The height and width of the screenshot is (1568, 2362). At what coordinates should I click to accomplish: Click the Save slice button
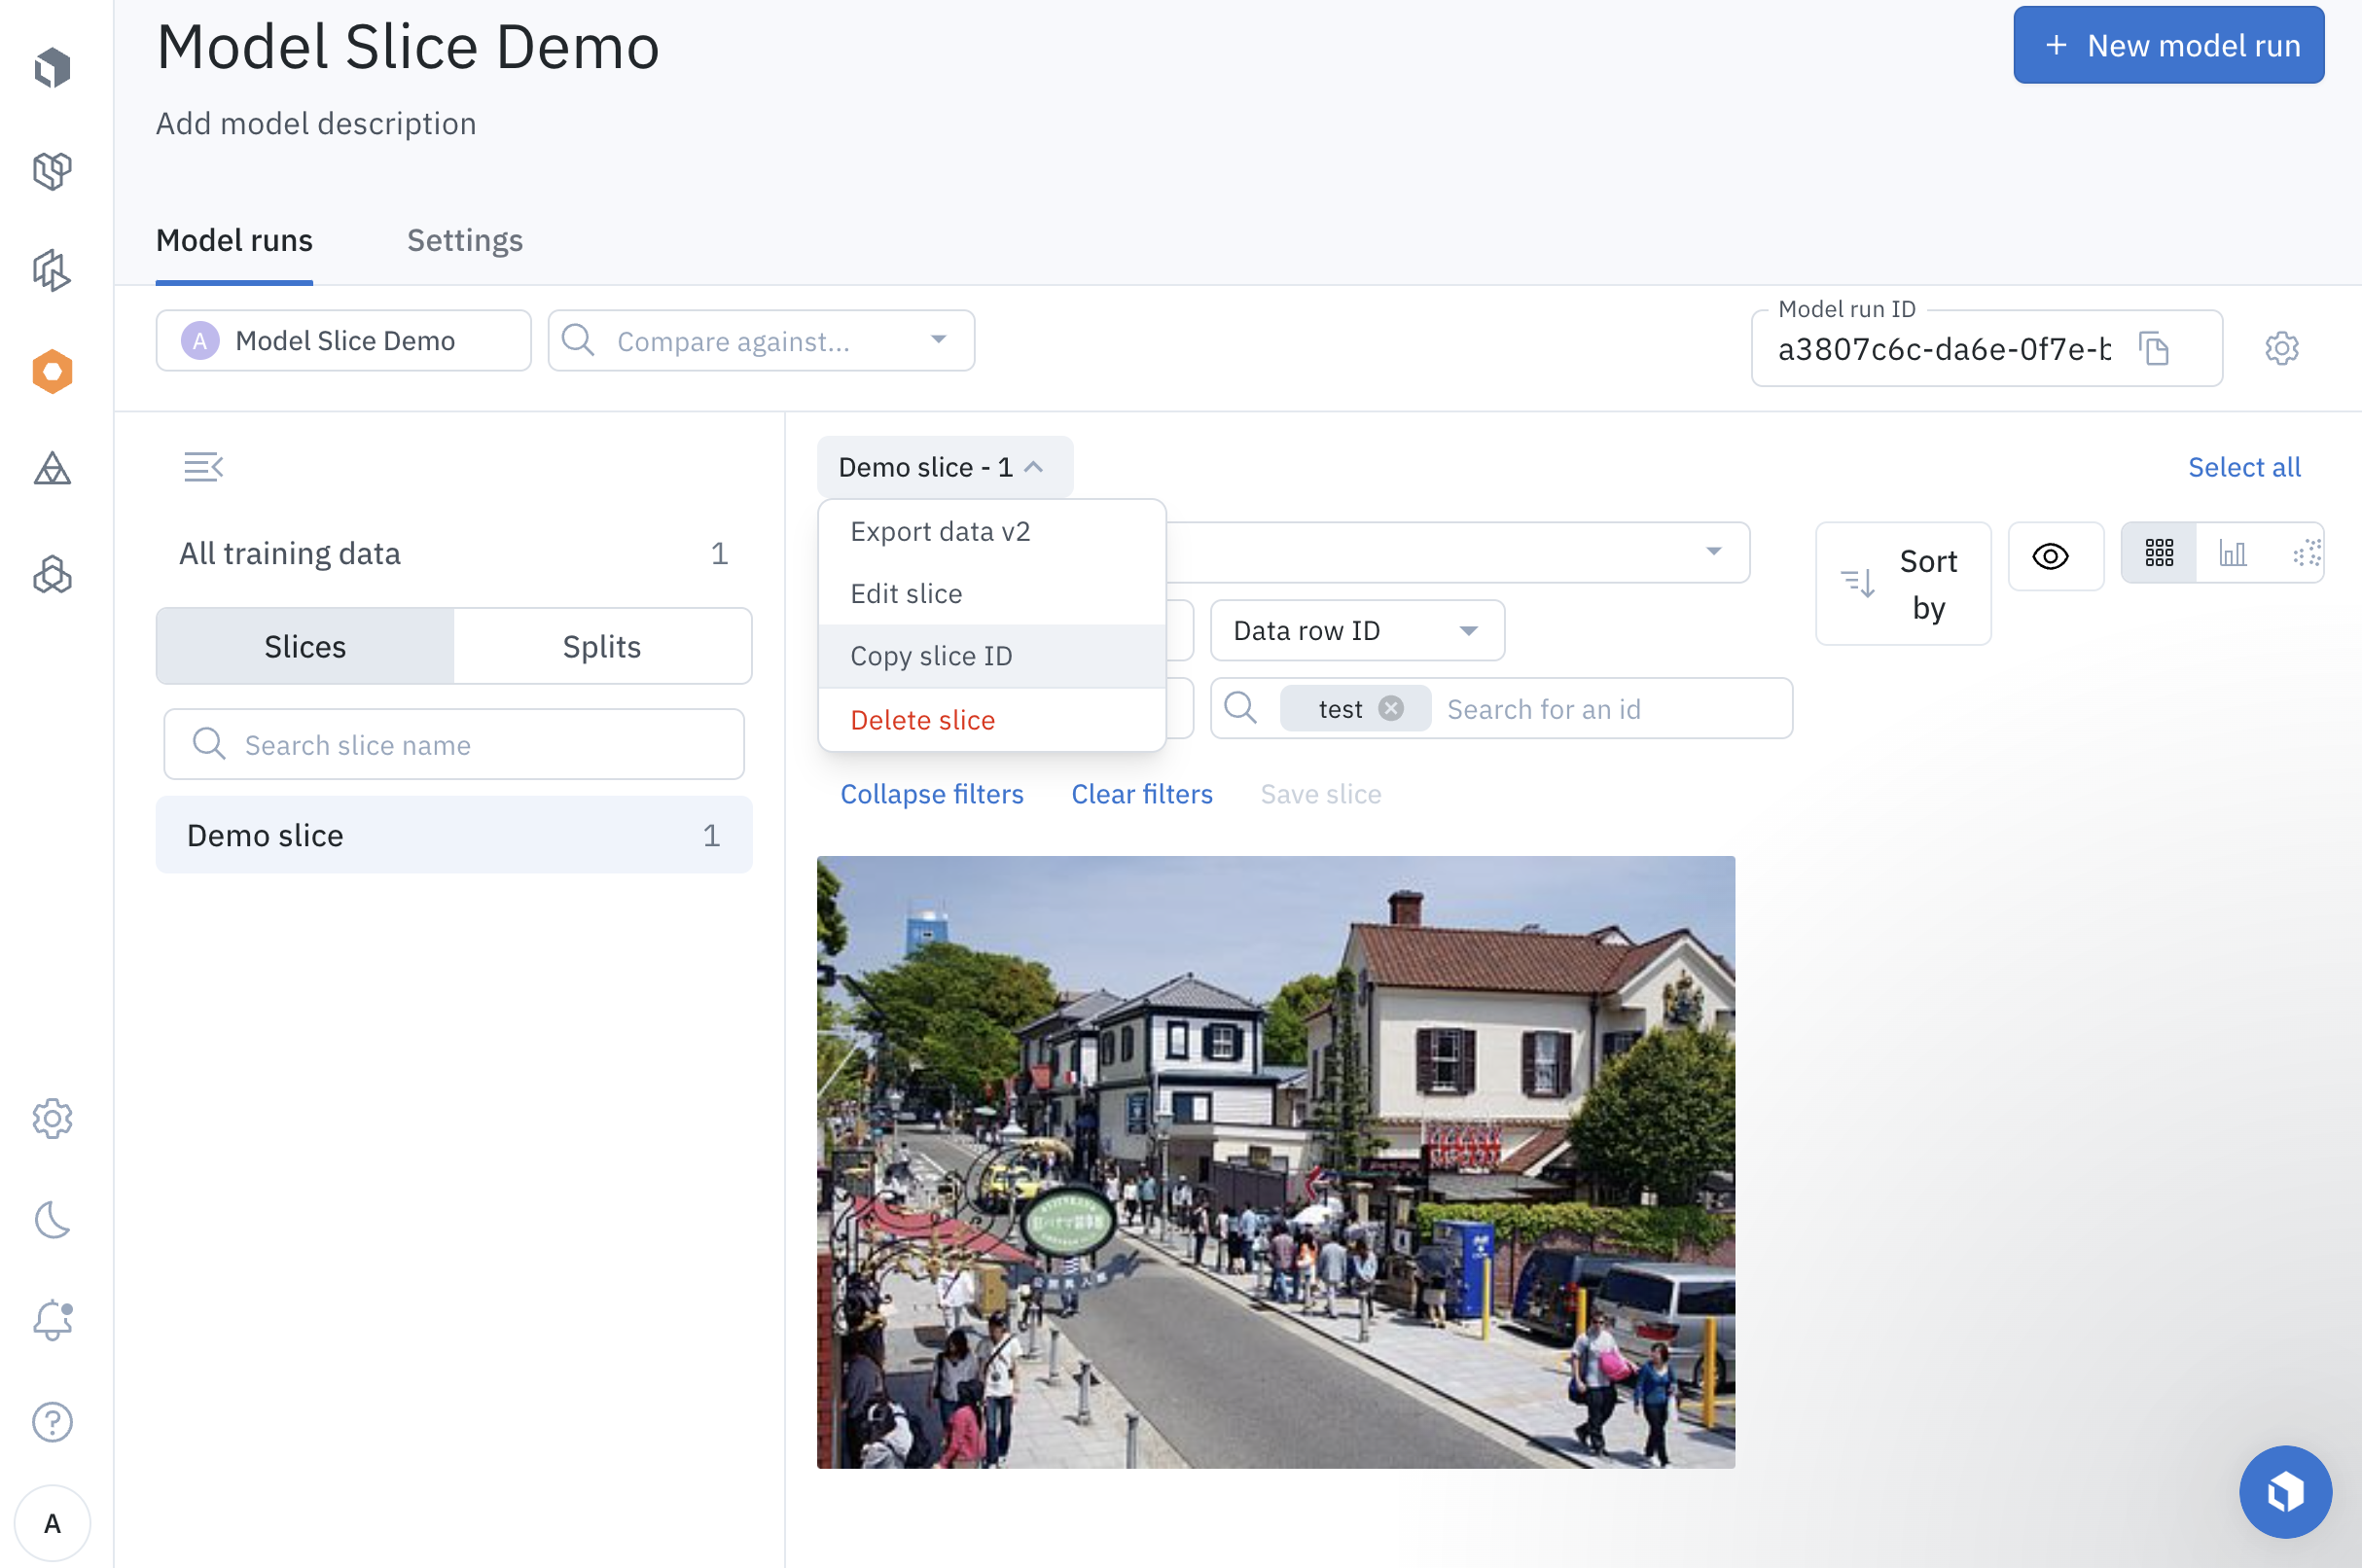pyautogui.click(x=1321, y=795)
